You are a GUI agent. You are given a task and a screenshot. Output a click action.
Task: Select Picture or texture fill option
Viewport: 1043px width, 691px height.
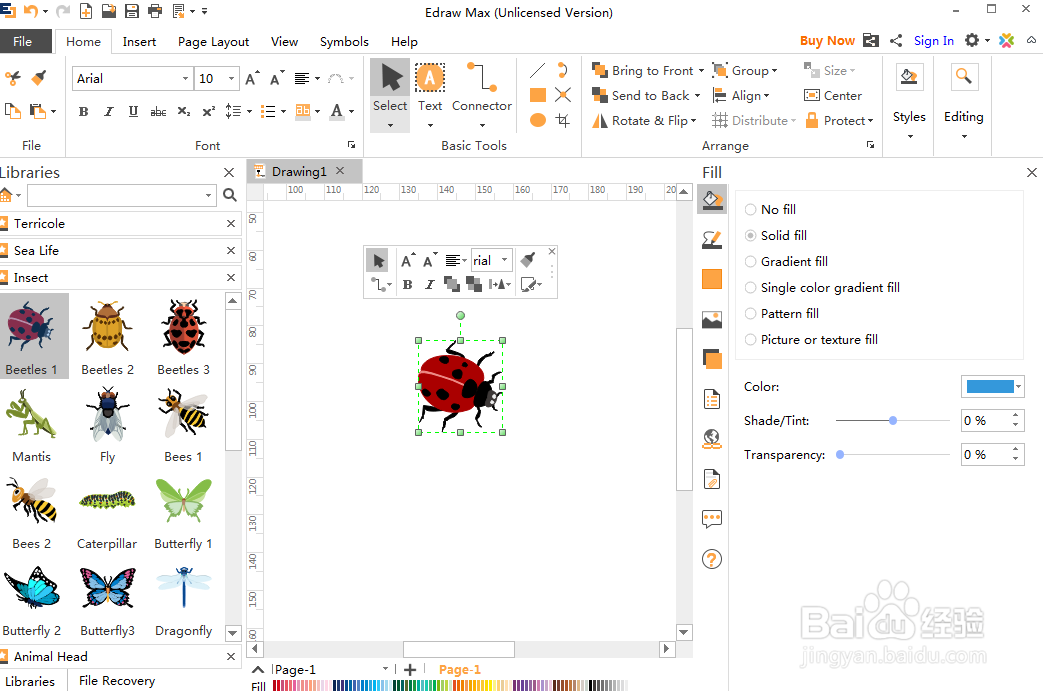click(812, 339)
